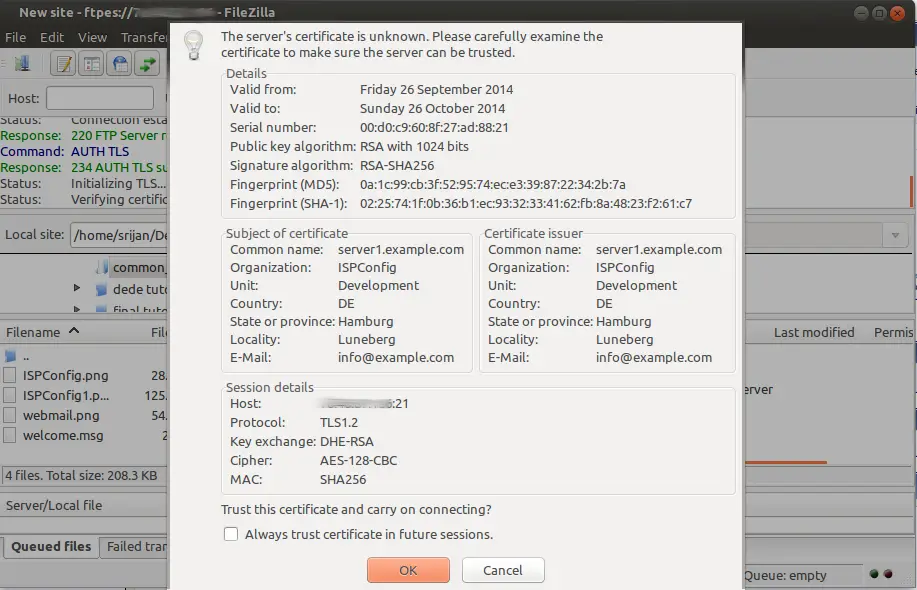
Task: Click the Last modified column header
Action: coord(814,332)
